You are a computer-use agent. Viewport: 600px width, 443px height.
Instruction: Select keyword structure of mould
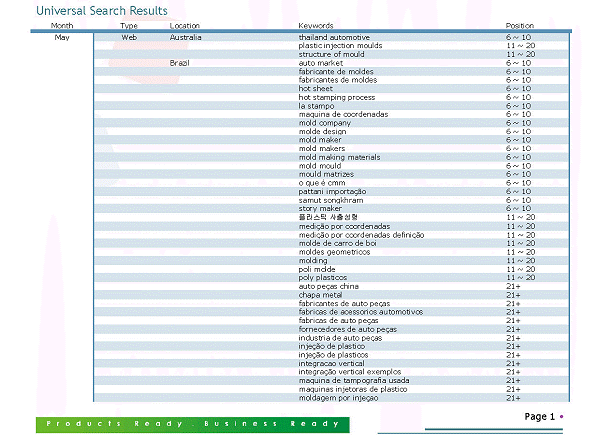click(331, 54)
